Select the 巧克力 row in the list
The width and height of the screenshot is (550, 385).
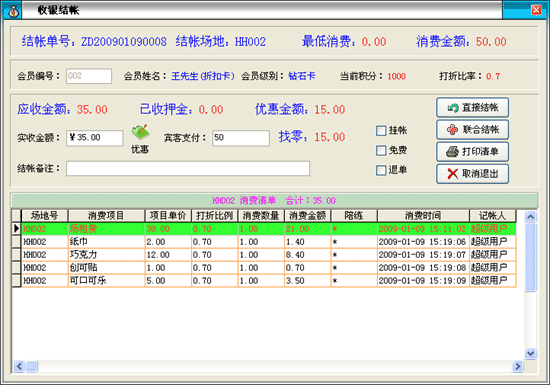coord(264,255)
